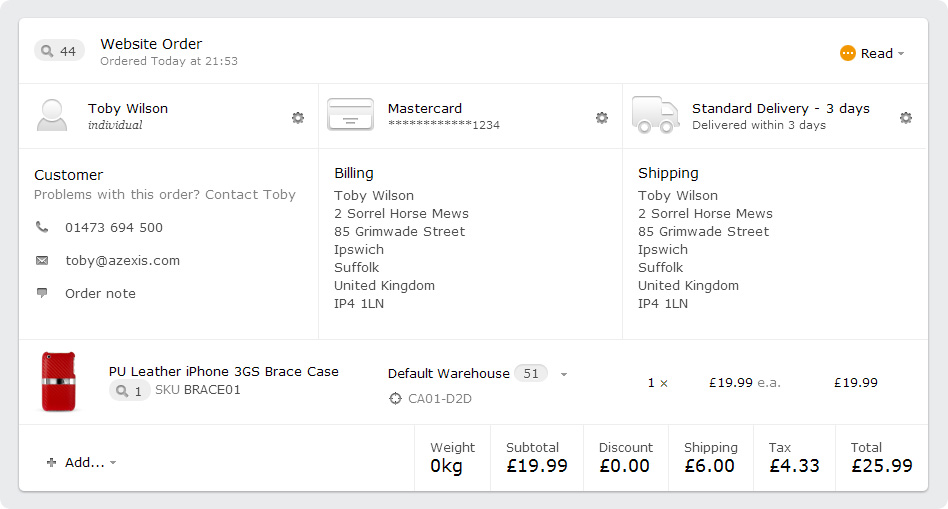
Task: Click the delivery truck icon
Action: pos(655,115)
